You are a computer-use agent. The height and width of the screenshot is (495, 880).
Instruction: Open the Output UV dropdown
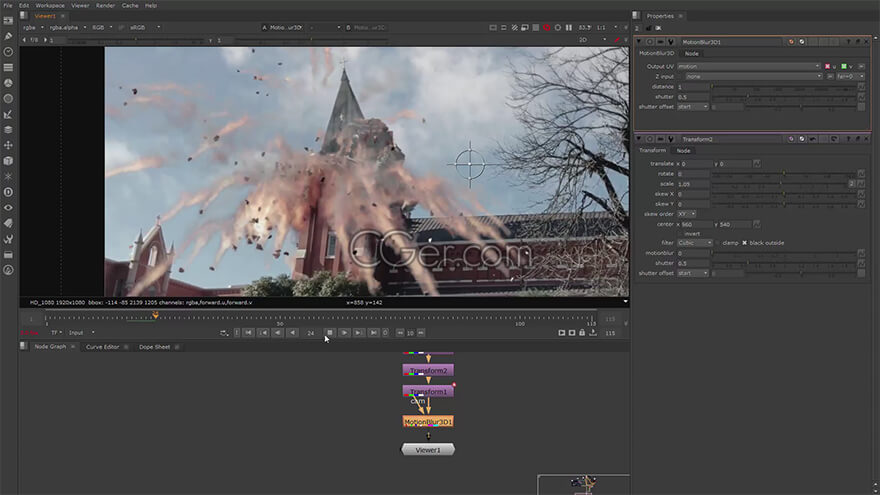[749, 67]
